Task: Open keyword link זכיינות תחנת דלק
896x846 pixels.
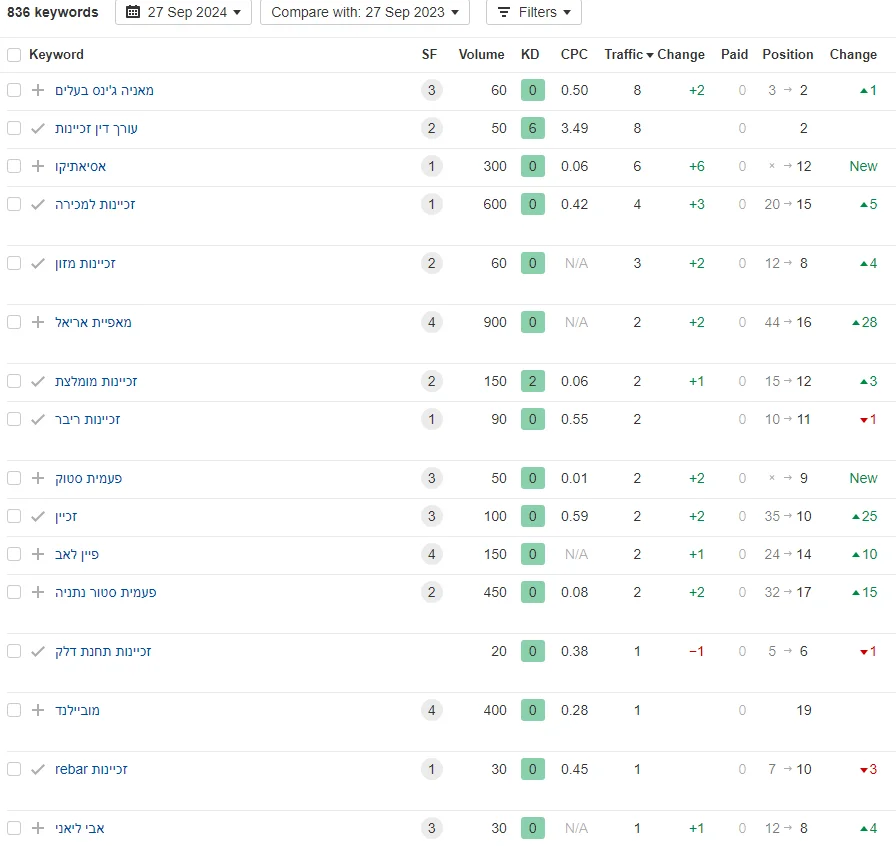Action: coord(103,652)
